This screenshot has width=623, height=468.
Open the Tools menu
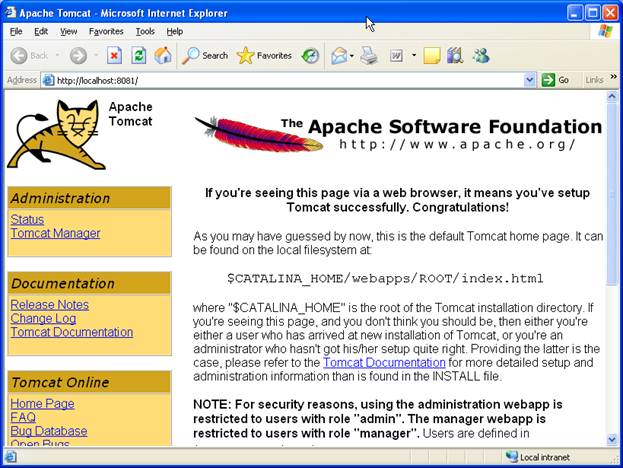click(x=145, y=31)
